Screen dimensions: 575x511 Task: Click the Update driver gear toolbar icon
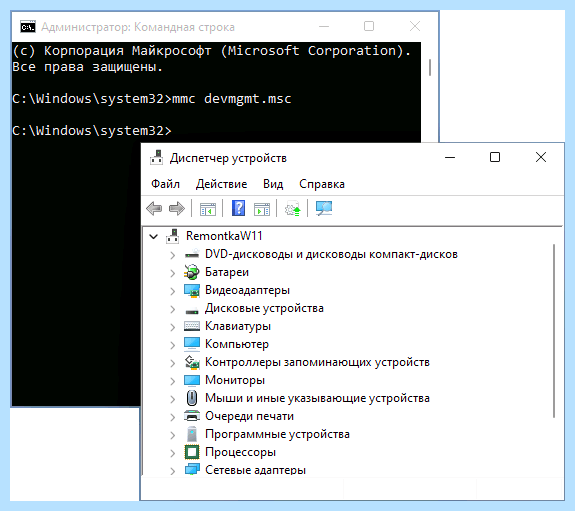pyautogui.click(x=293, y=209)
